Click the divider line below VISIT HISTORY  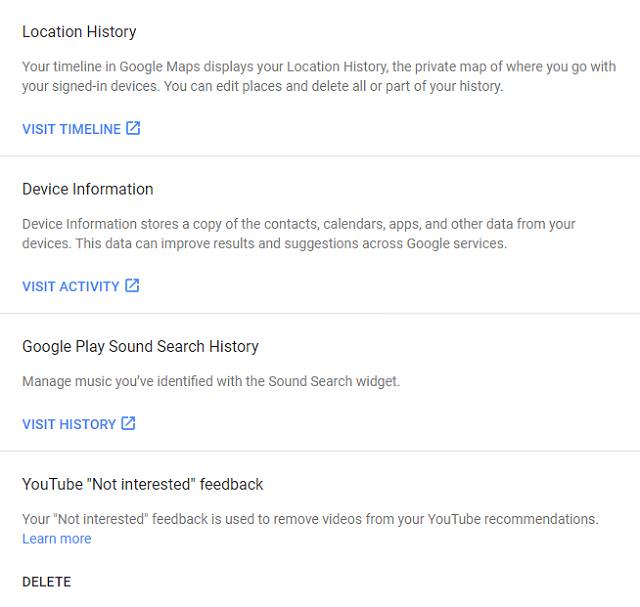point(320,451)
